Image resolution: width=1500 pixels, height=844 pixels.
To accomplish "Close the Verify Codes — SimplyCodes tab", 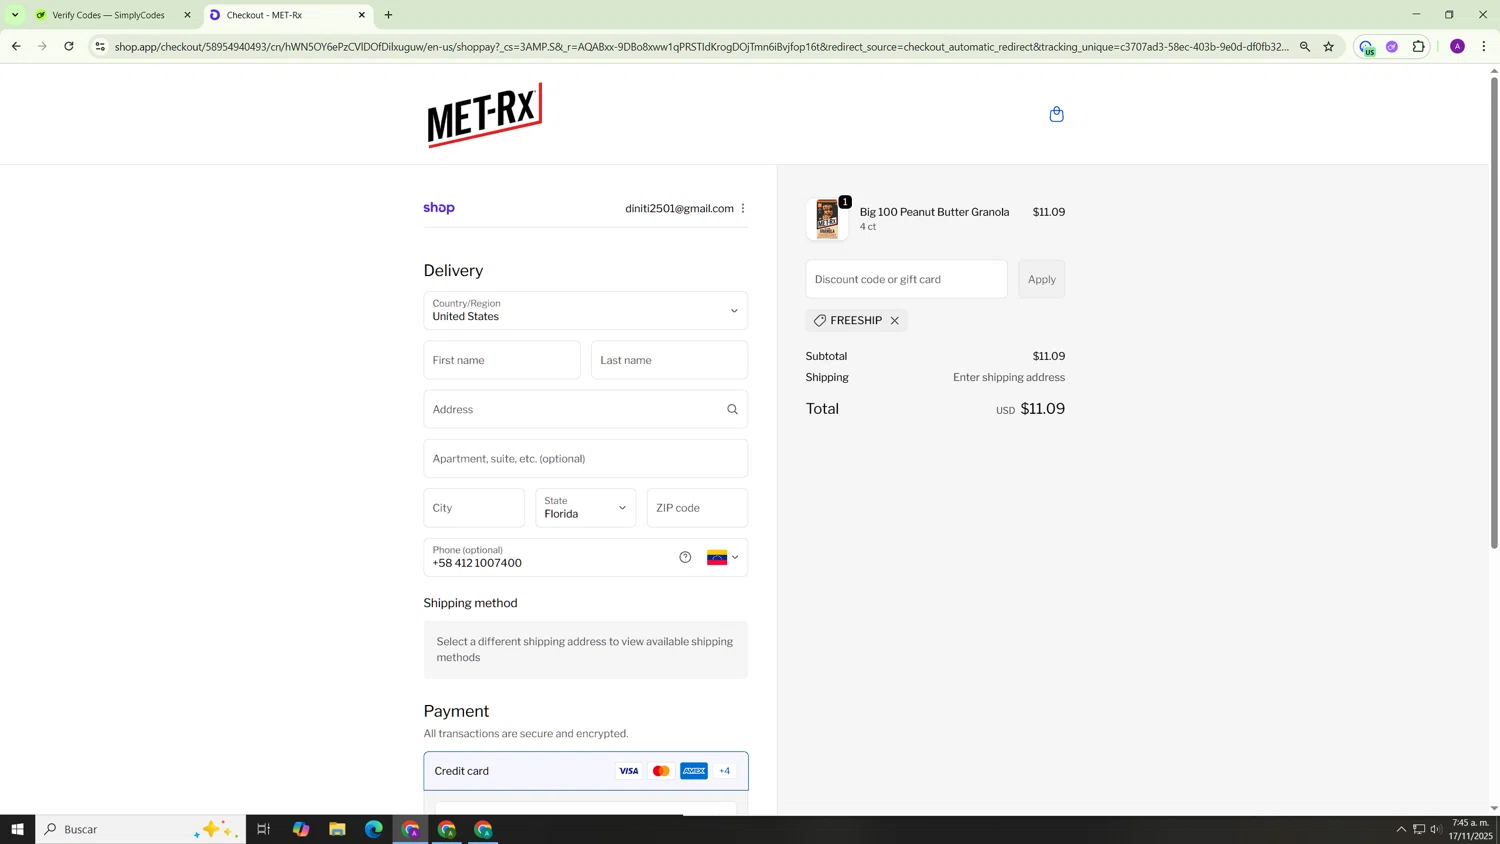I will (x=187, y=15).
